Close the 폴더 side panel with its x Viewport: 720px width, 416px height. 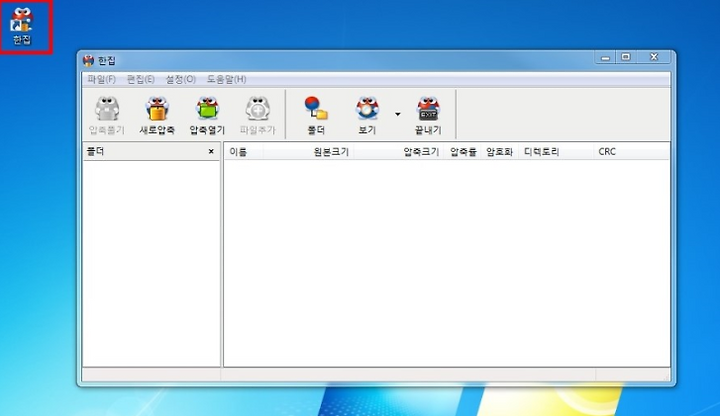[x=211, y=151]
